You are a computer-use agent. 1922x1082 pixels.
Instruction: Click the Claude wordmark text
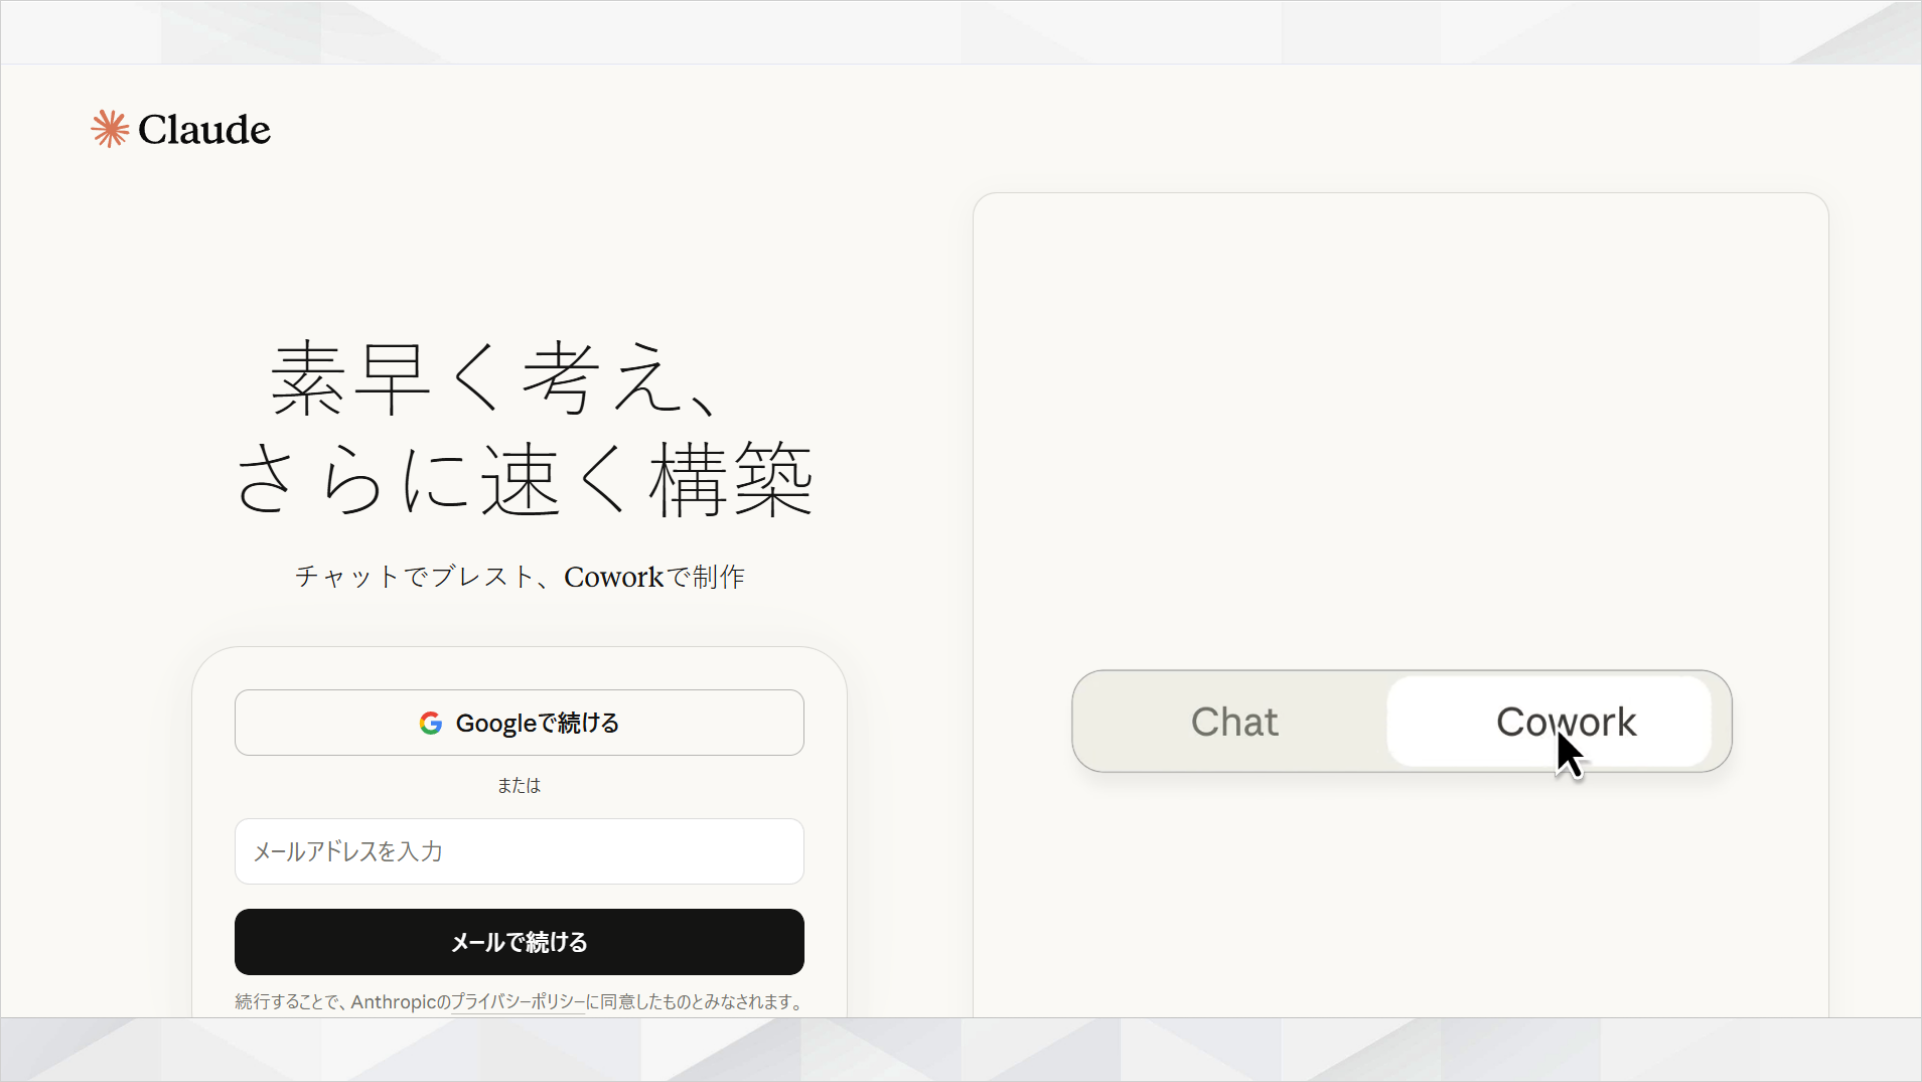(204, 130)
